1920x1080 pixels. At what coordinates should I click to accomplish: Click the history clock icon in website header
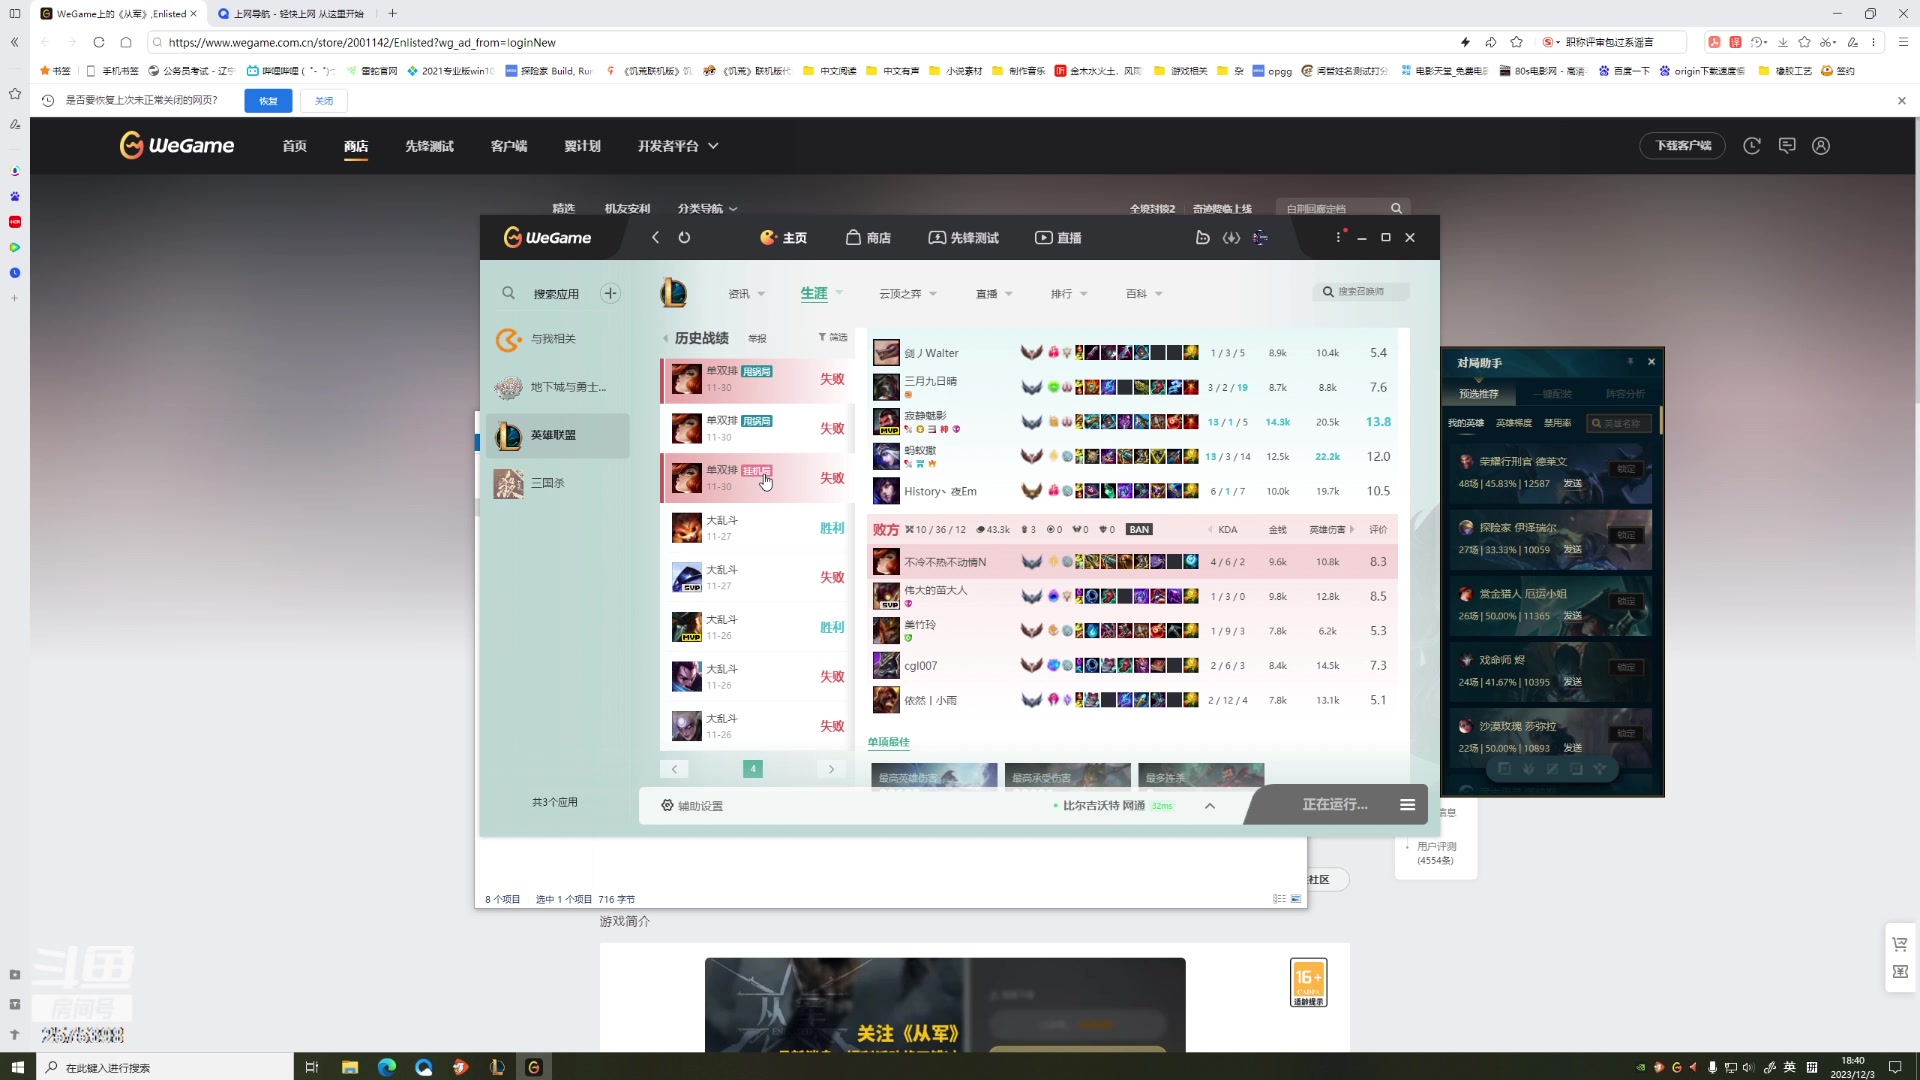pyautogui.click(x=1752, y=146)
